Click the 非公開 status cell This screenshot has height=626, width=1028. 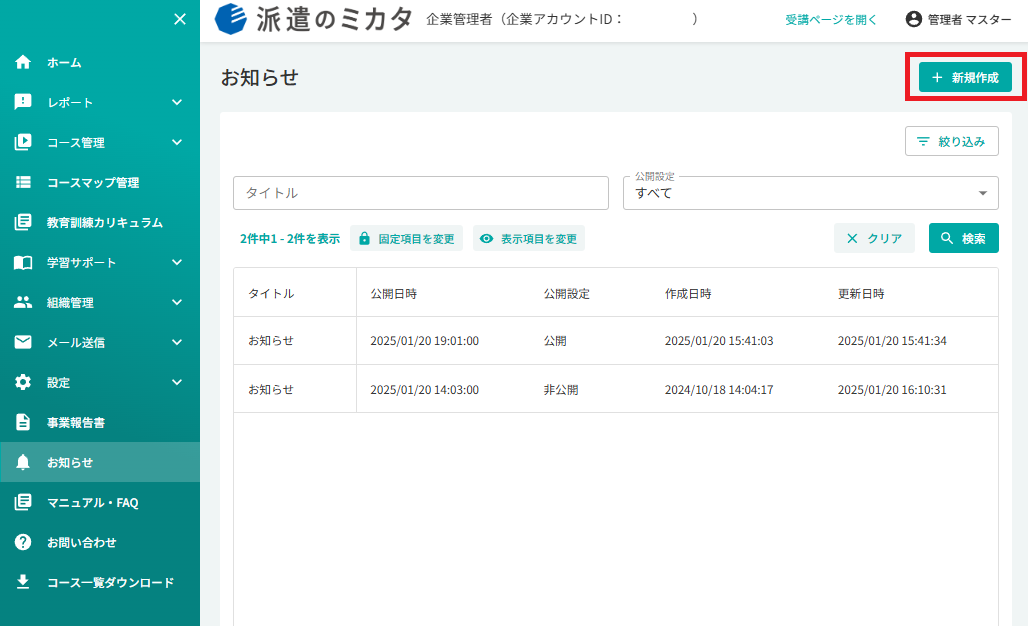(561, 389)
